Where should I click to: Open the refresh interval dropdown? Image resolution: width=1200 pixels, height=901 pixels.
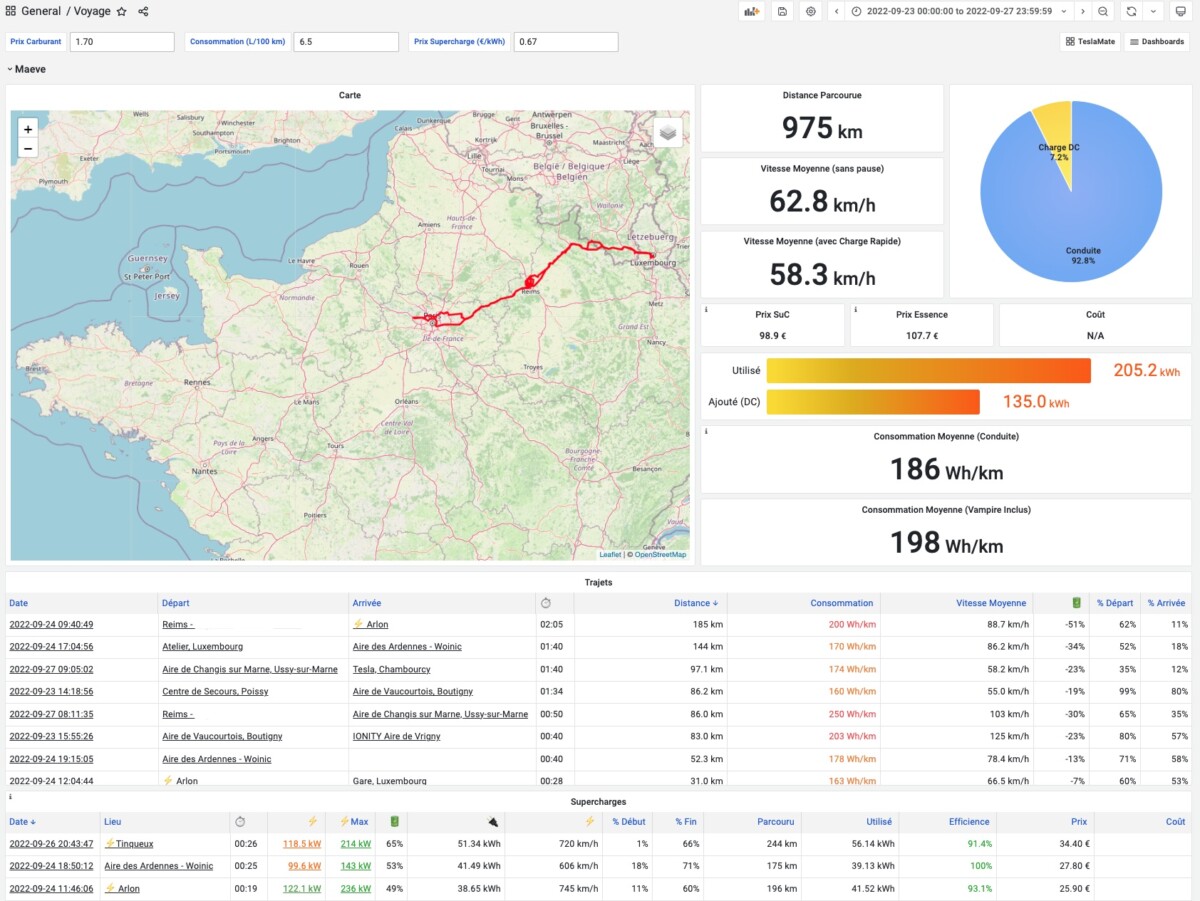point(1153,11)
